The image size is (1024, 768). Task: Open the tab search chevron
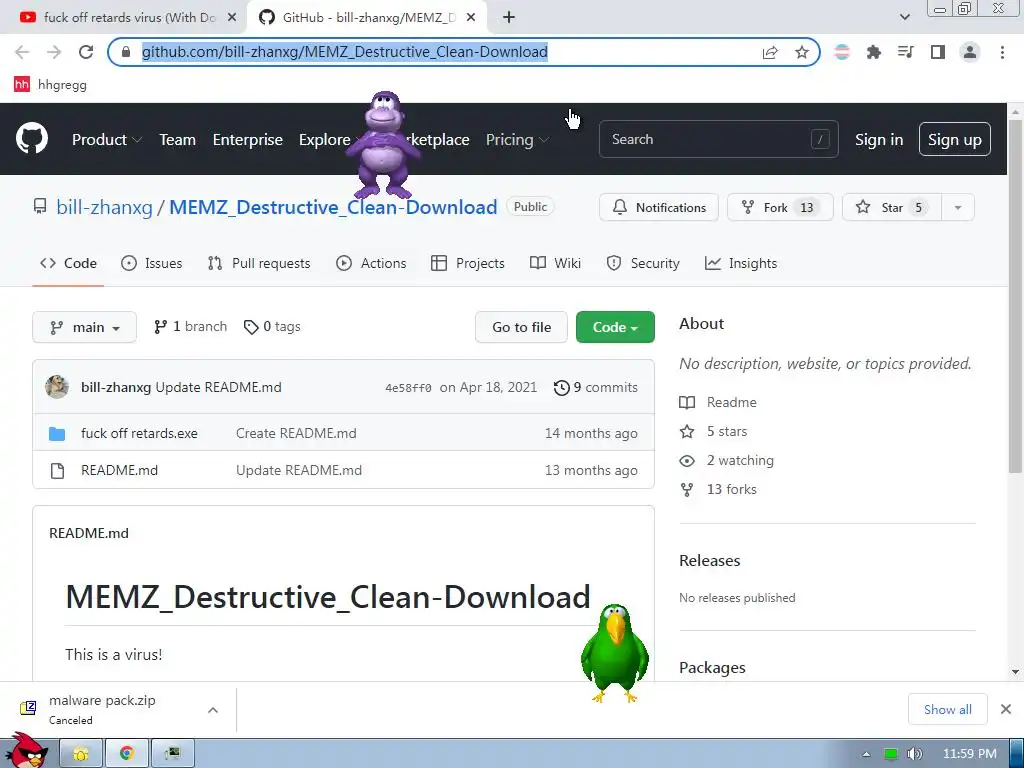tap(904, 17)
